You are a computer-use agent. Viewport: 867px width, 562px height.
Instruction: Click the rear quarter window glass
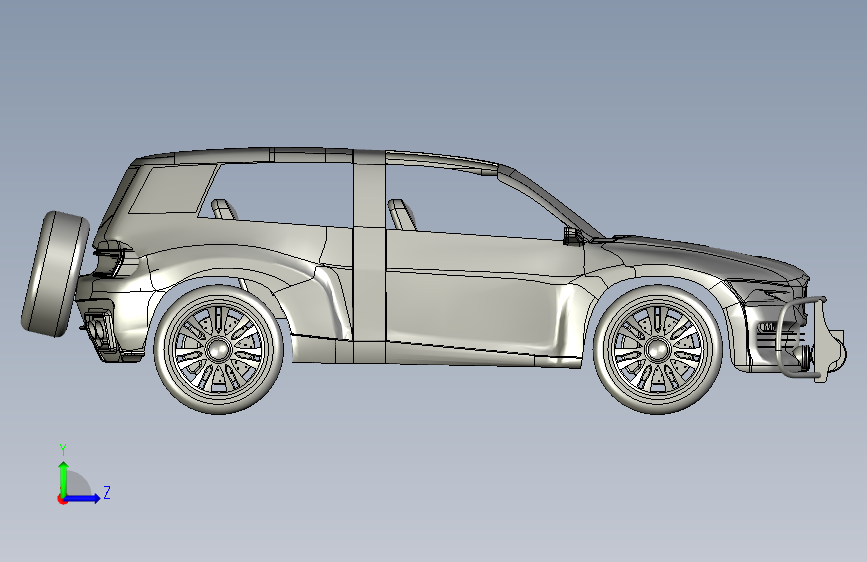click(173, 189)
